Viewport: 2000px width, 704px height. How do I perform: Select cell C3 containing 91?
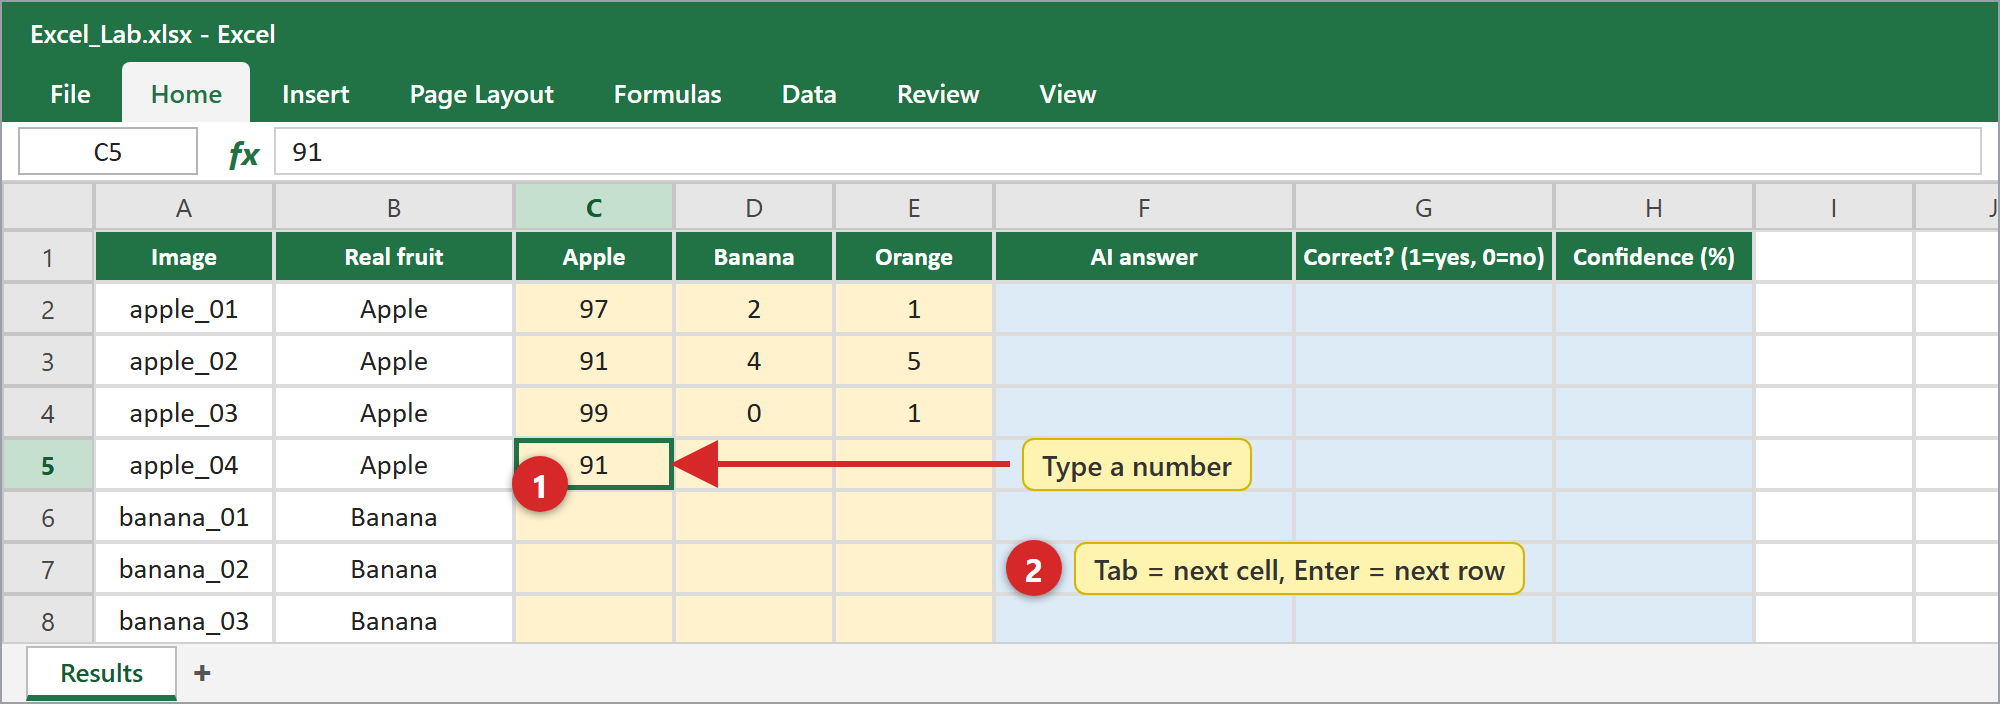pos(594,361)
